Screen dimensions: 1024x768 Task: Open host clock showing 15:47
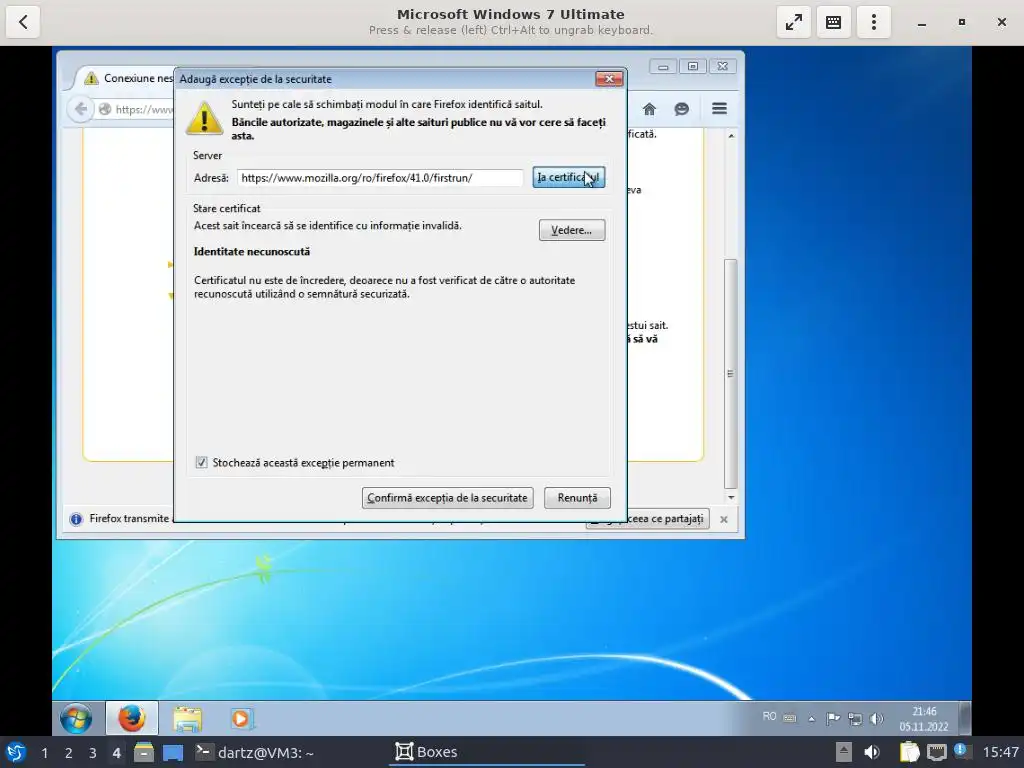pos(1000,752)
